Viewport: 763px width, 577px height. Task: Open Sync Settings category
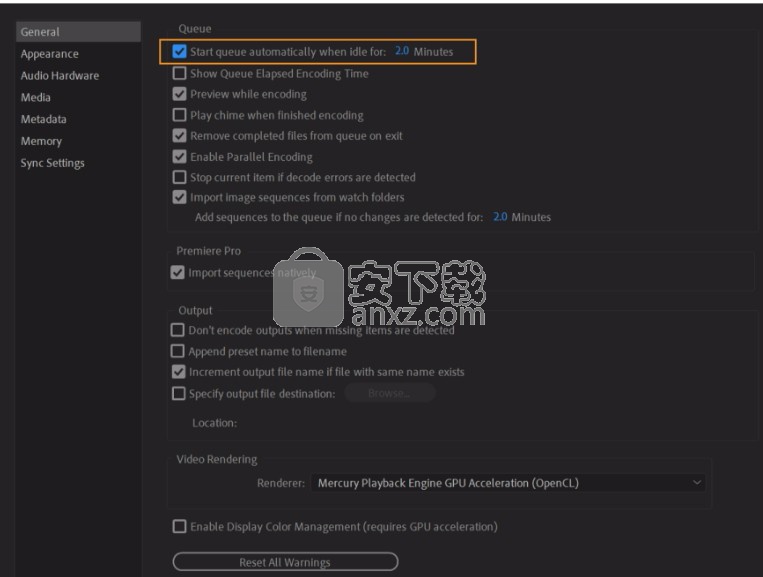point(52,163)
